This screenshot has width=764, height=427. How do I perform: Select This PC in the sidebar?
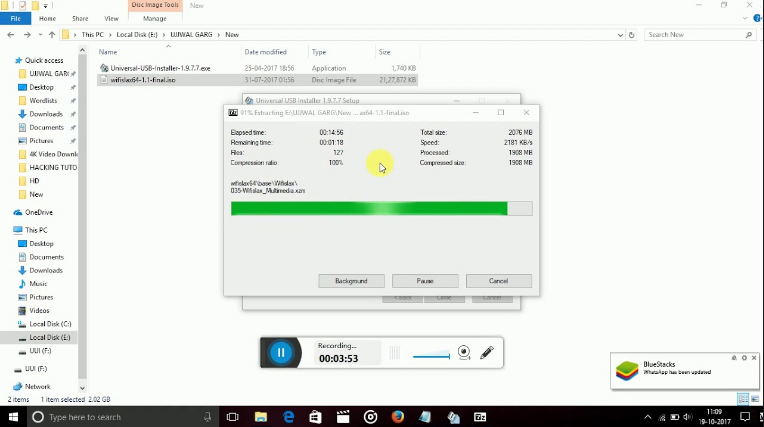tap(36, 230)
